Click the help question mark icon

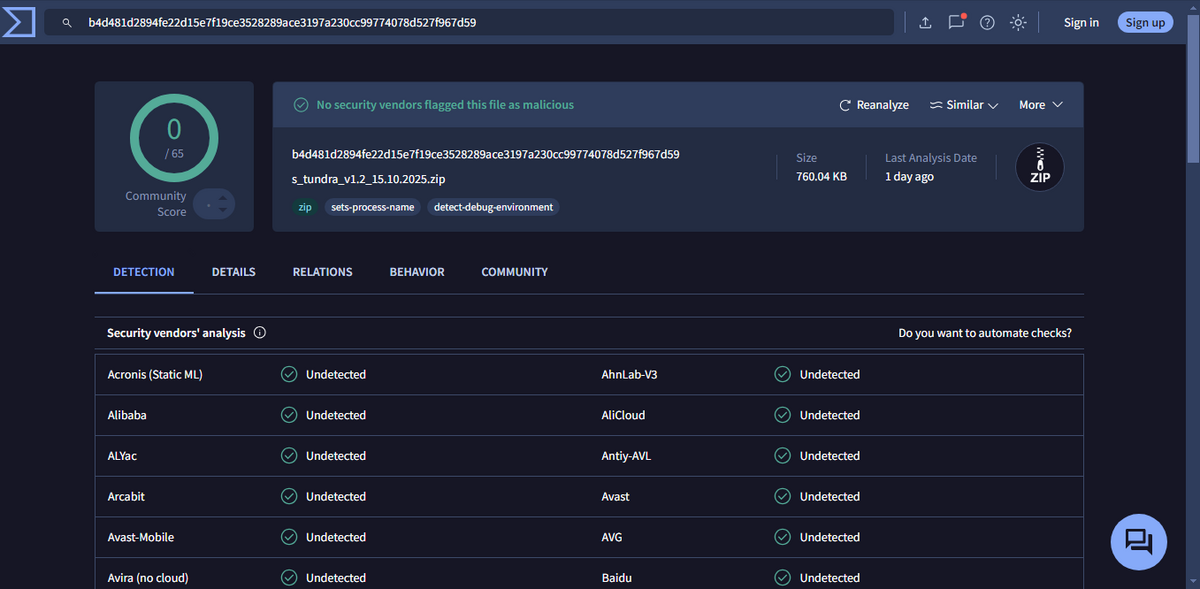pyautogui.click(x=987, y=22)
